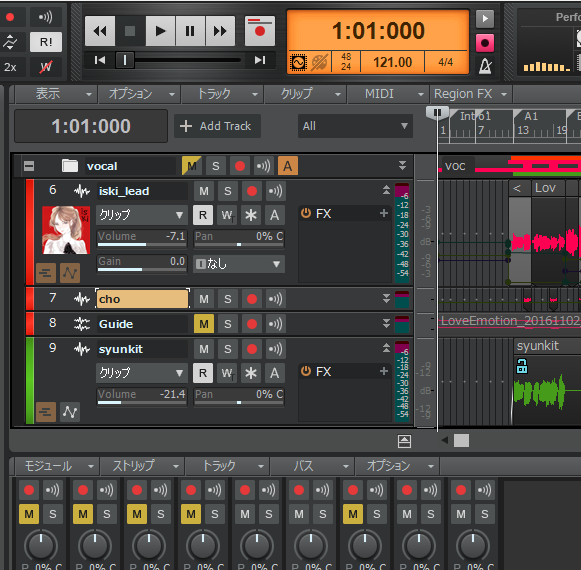
Task: Click the 4/4 time signature
Action: pyautogui.click(x=446, y=62)
